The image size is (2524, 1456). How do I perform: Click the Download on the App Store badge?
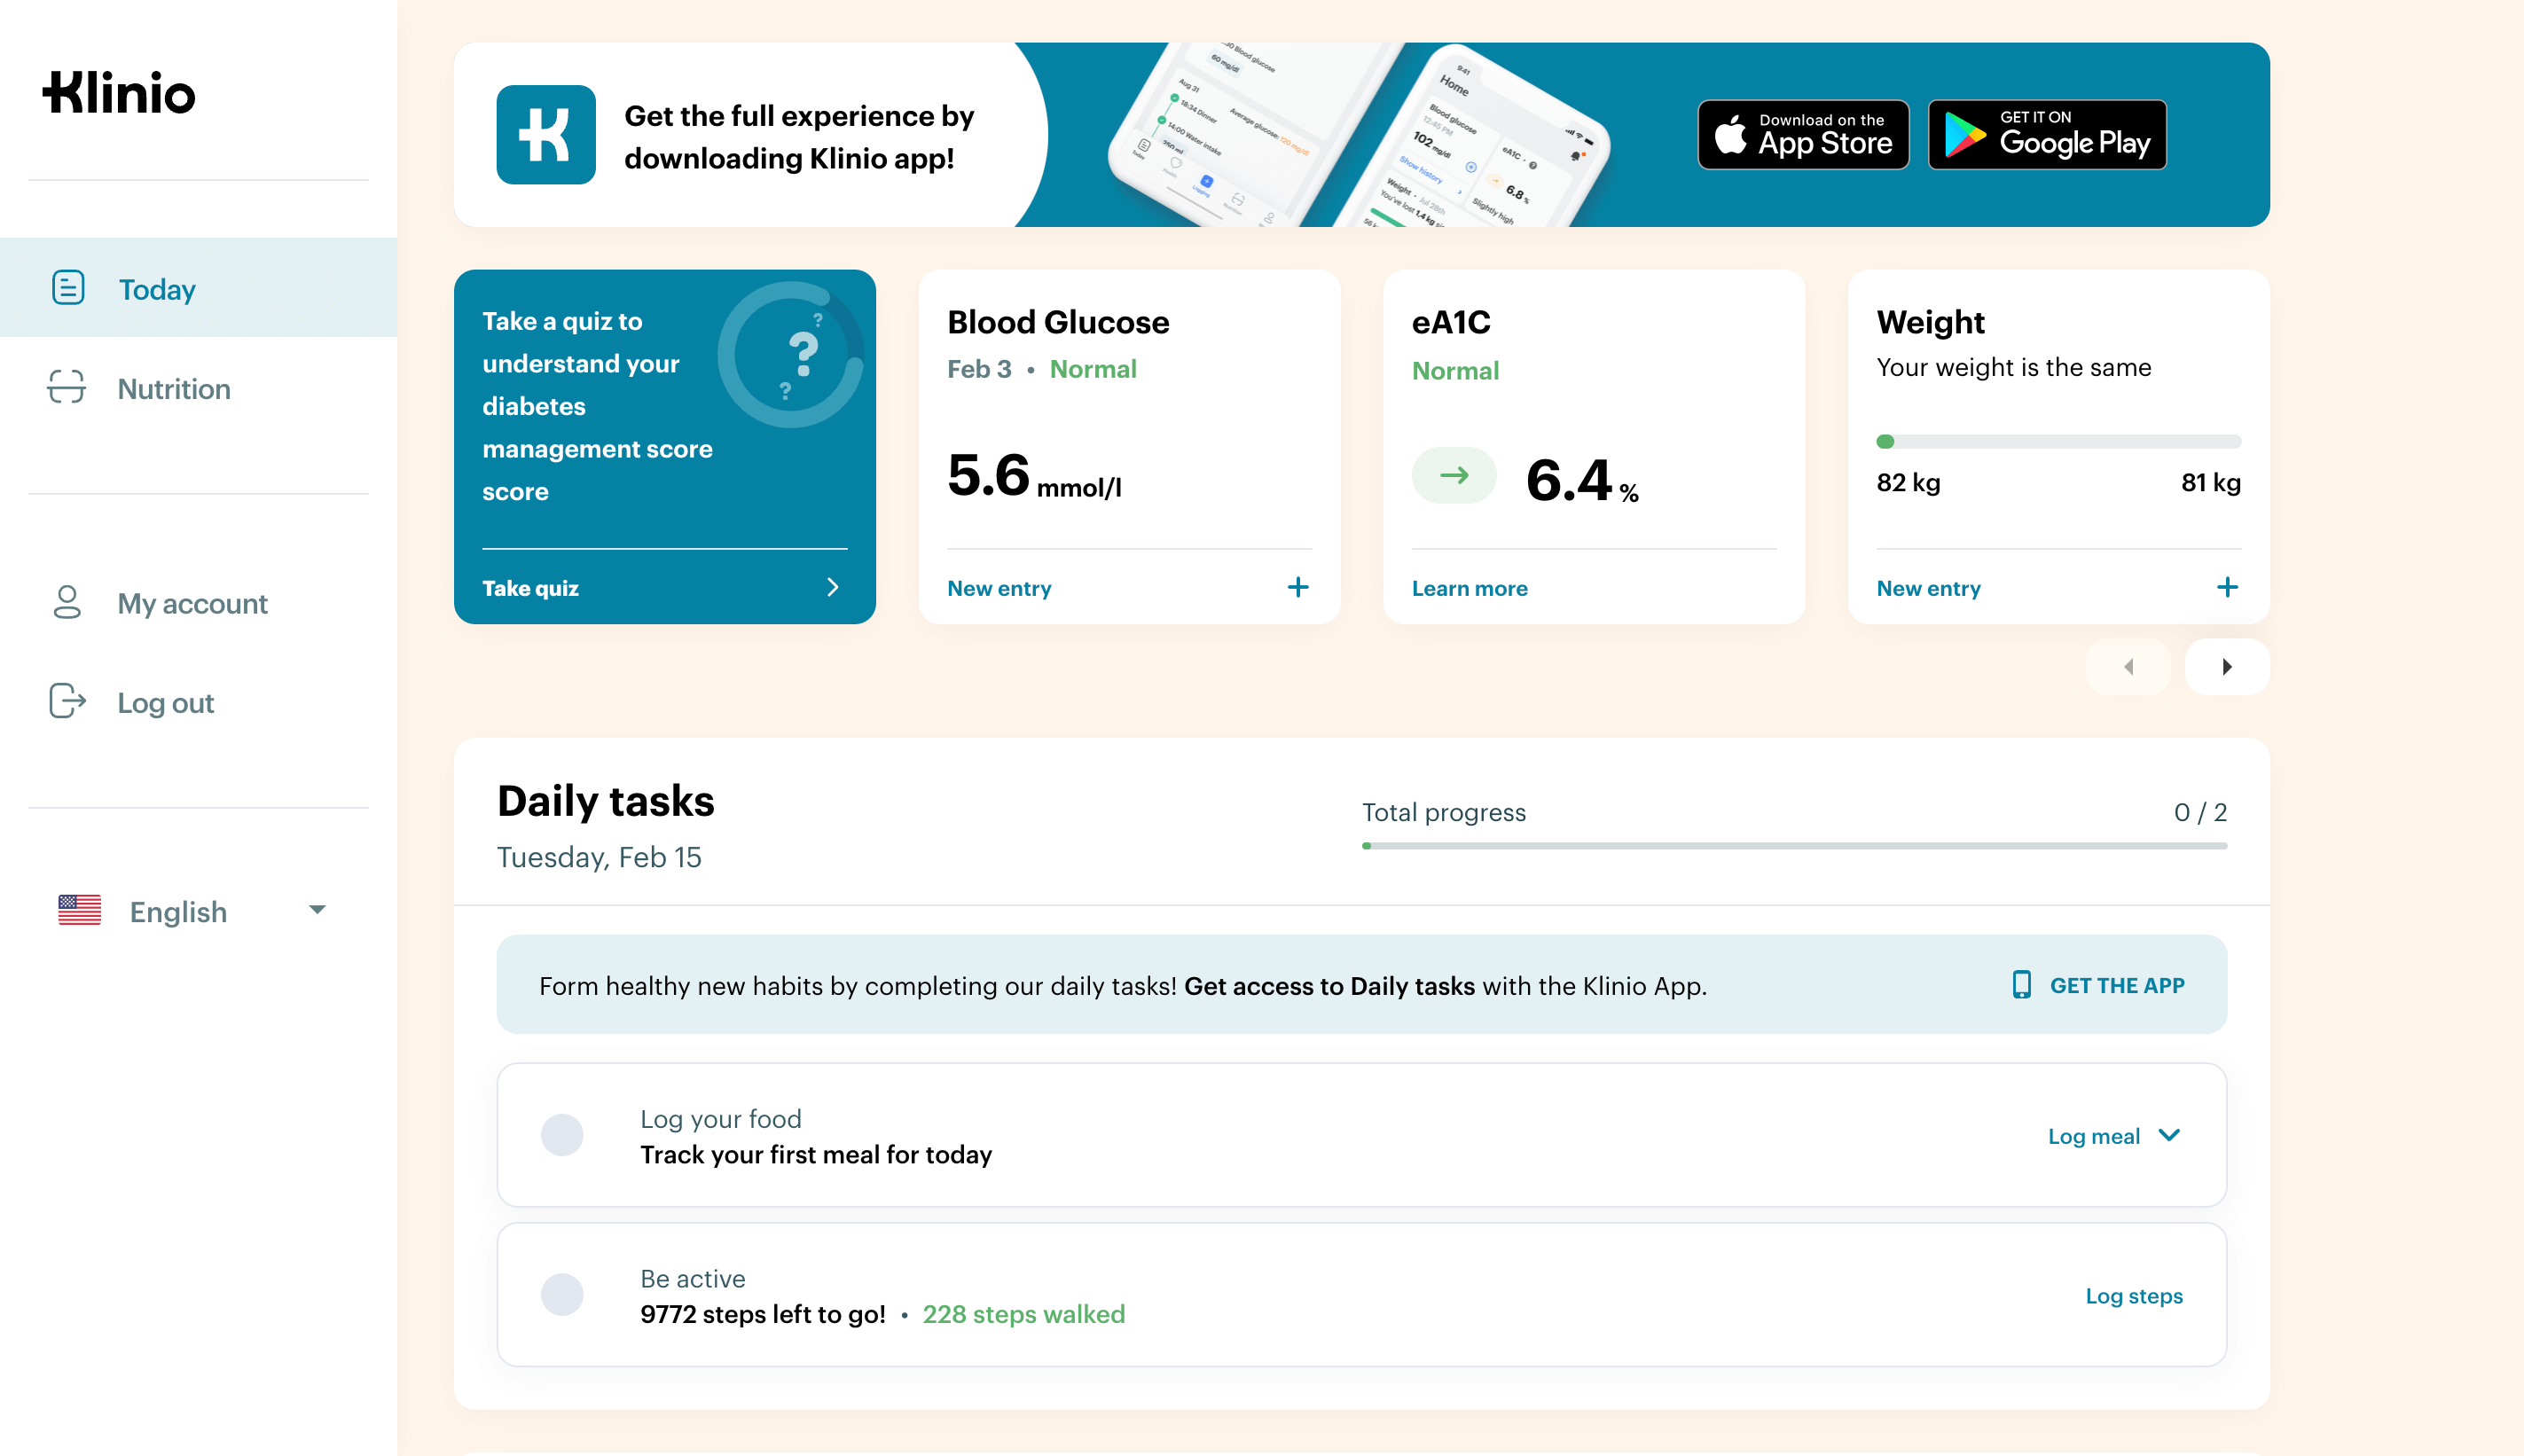click(x=1803, y=134)
